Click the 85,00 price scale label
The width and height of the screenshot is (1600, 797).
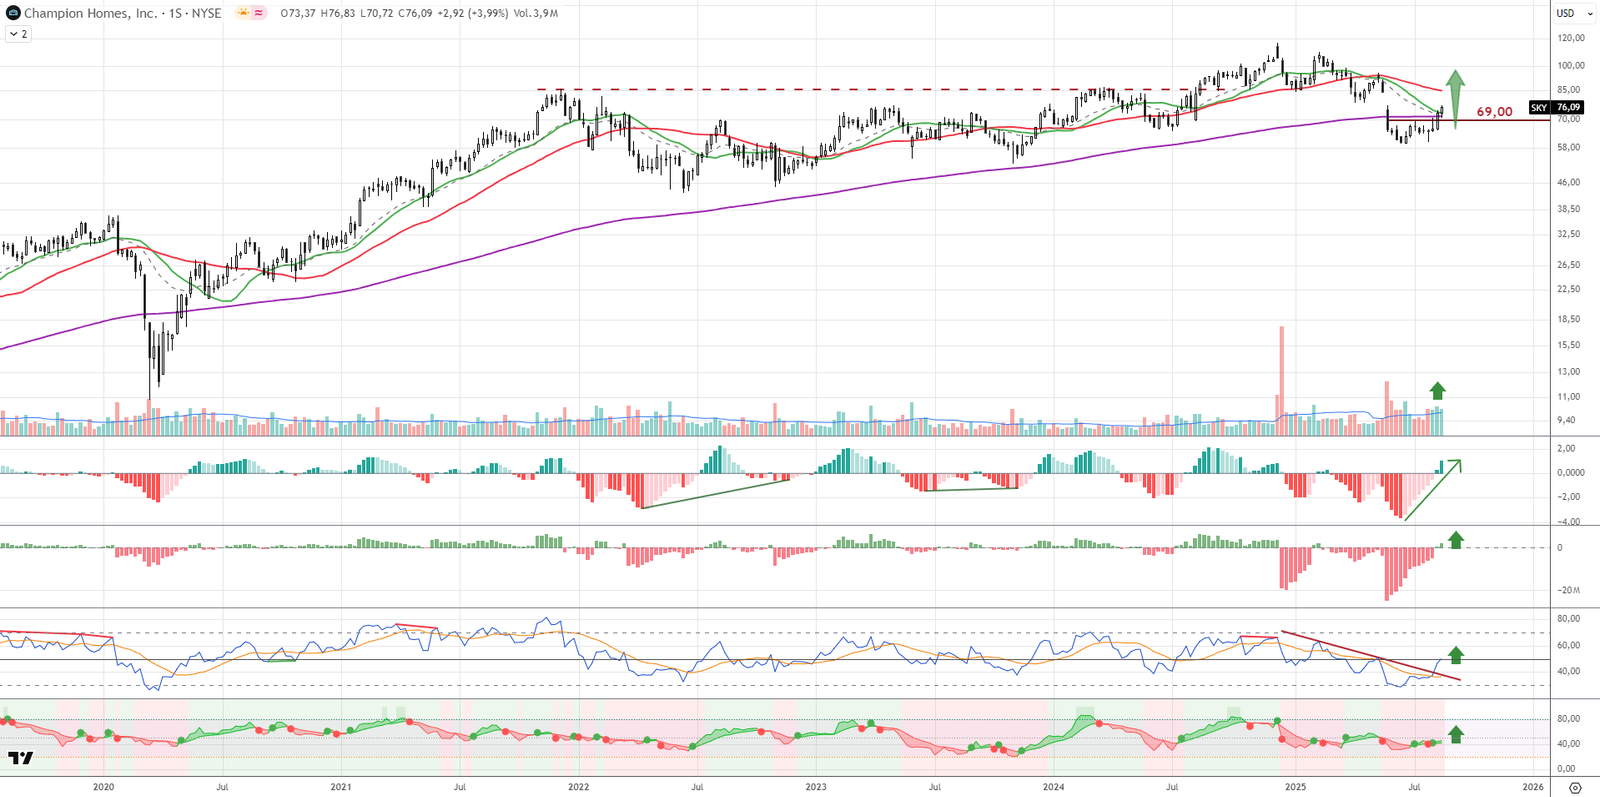(1568, 90)
